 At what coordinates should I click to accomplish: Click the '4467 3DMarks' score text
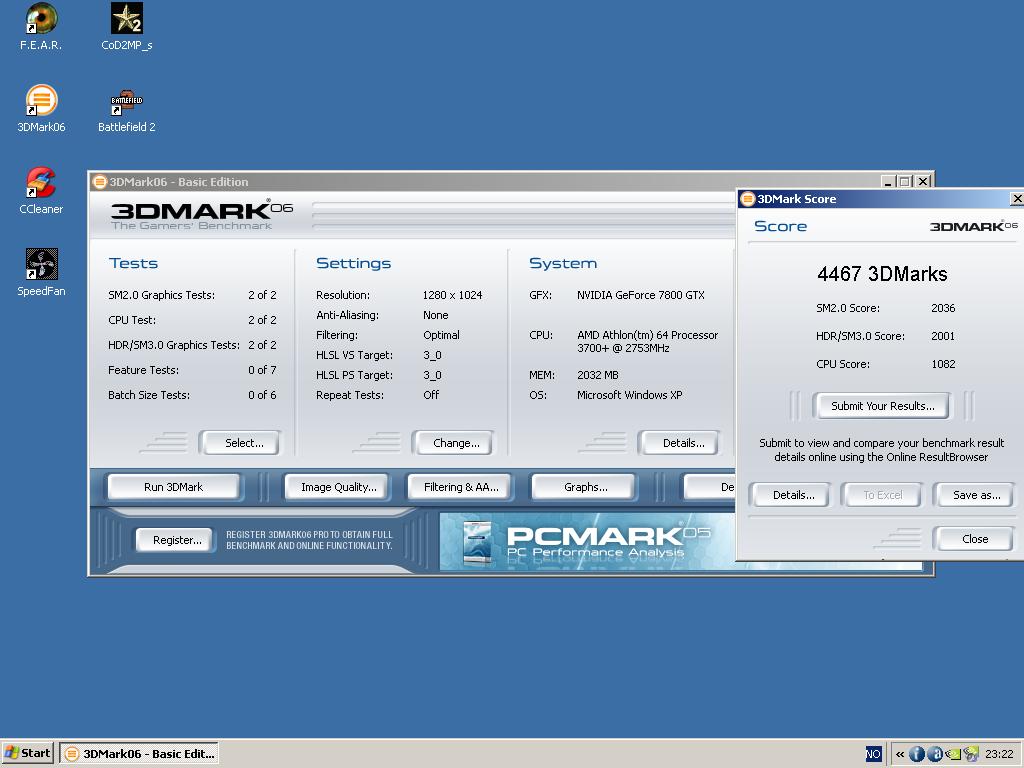coord(882,274)
